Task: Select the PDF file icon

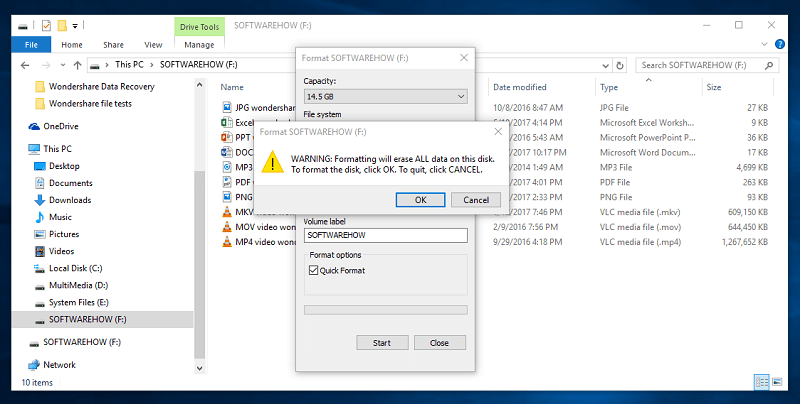Action: [x=227, y=182]
